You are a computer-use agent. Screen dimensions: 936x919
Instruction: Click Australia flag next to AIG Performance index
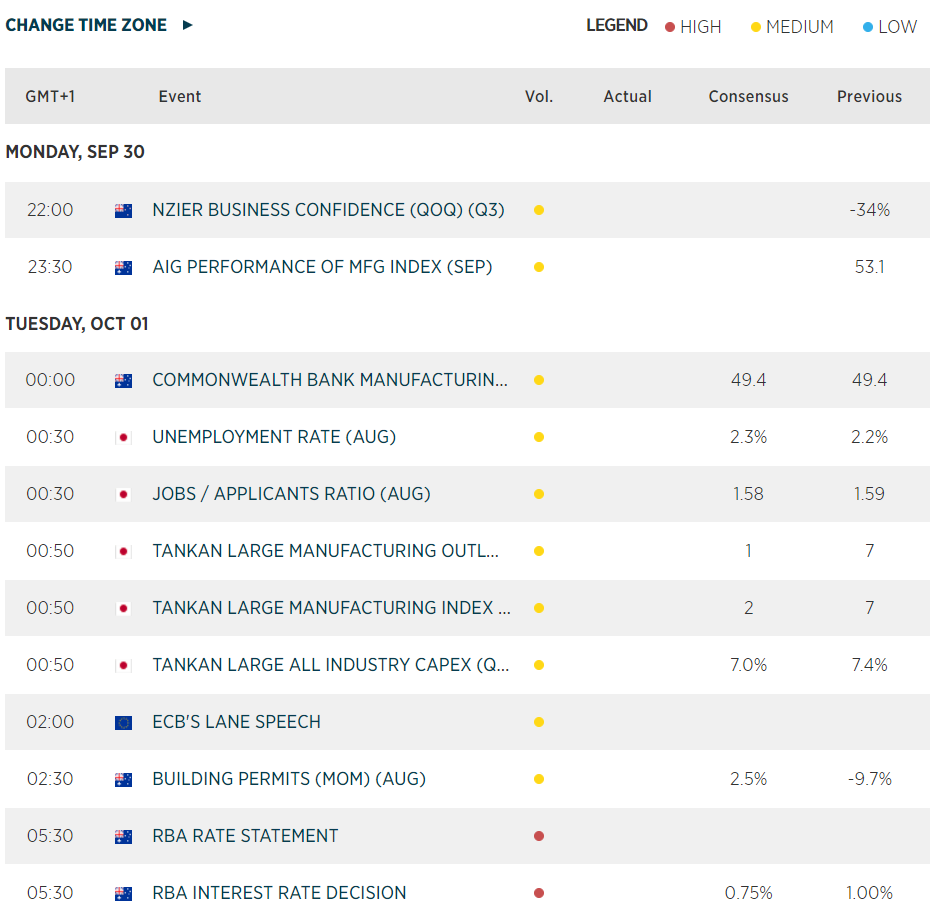coord(123,268)
